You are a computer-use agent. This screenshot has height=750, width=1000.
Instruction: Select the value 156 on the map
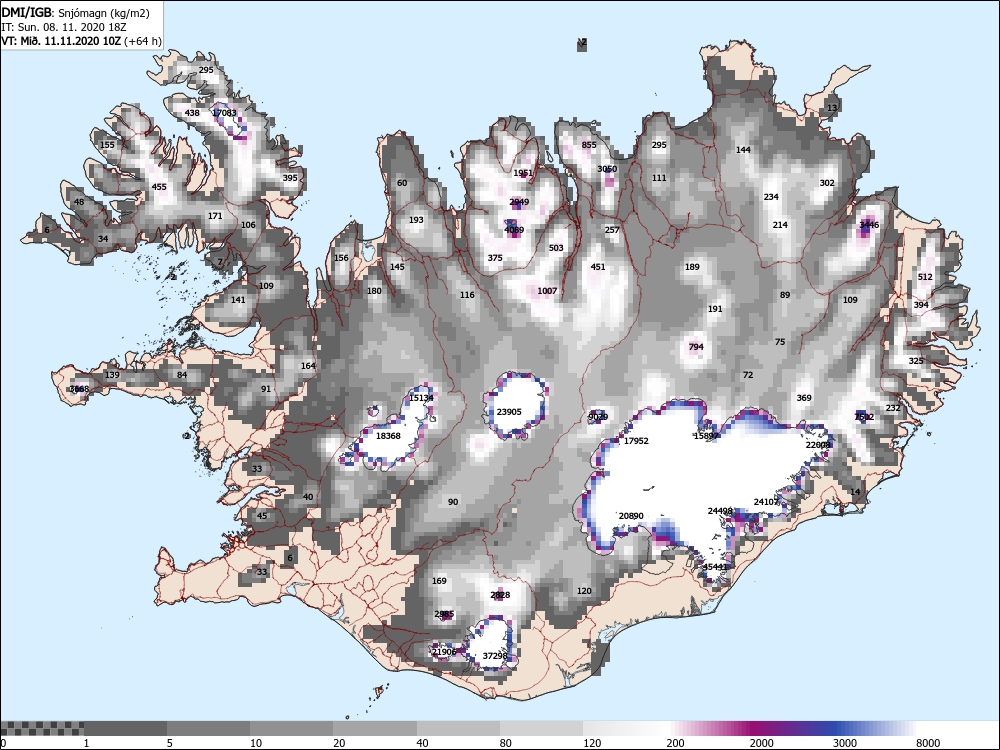(342, 258)
